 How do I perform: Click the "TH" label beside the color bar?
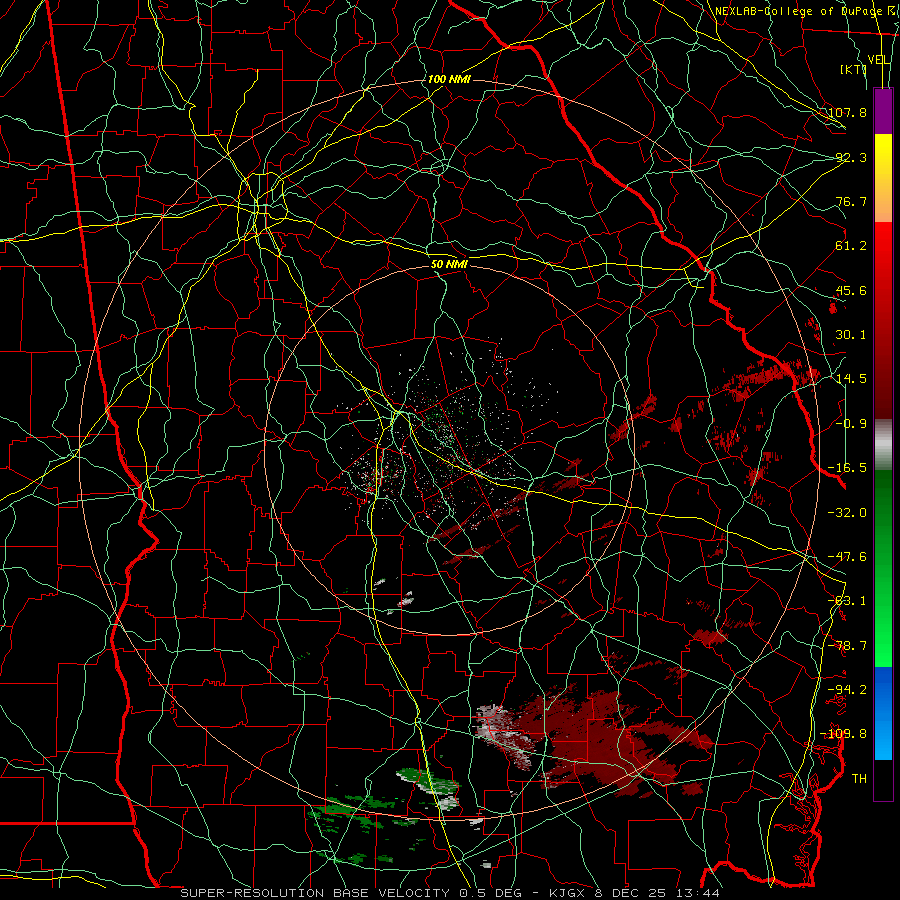(x=859, y=778)
